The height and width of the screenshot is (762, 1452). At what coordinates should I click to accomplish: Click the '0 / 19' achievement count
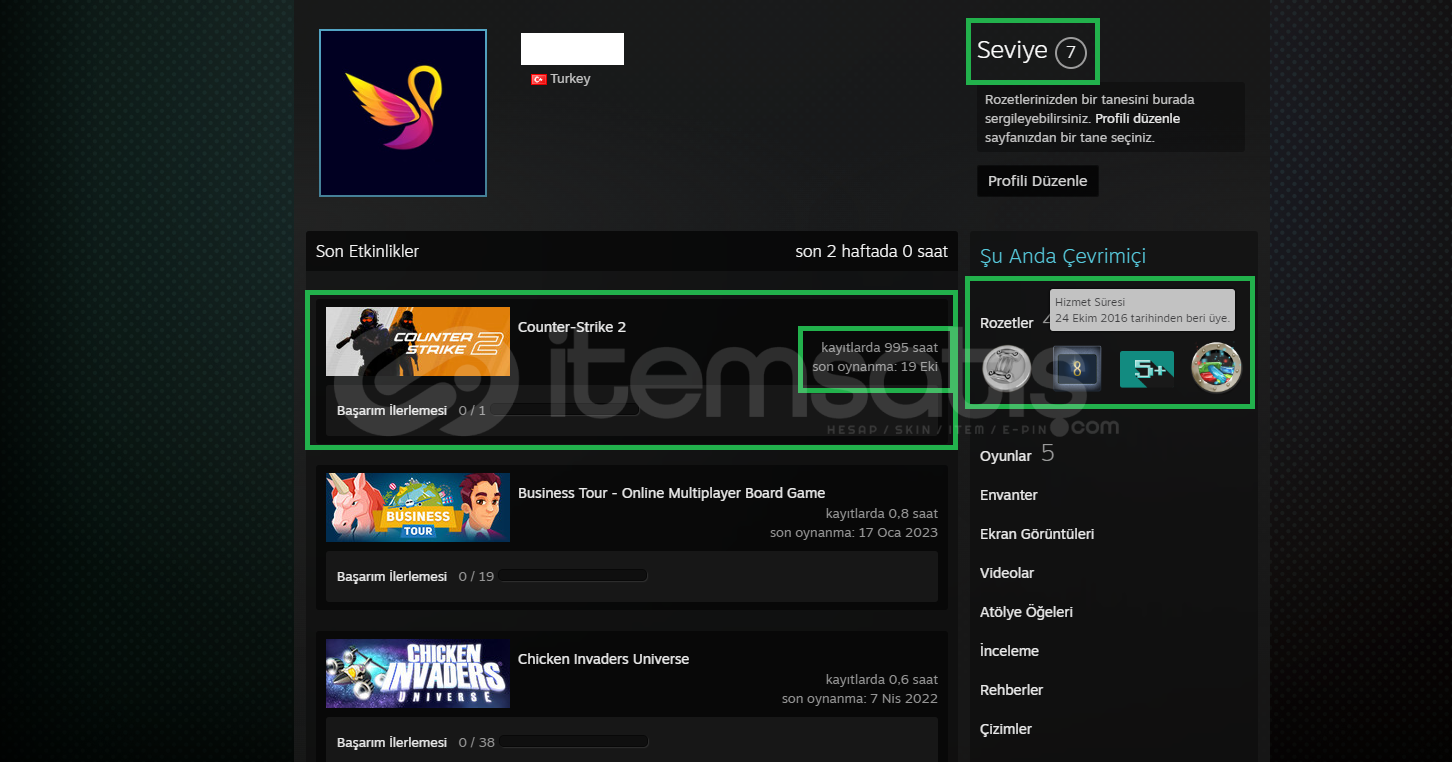pos(476,576)
